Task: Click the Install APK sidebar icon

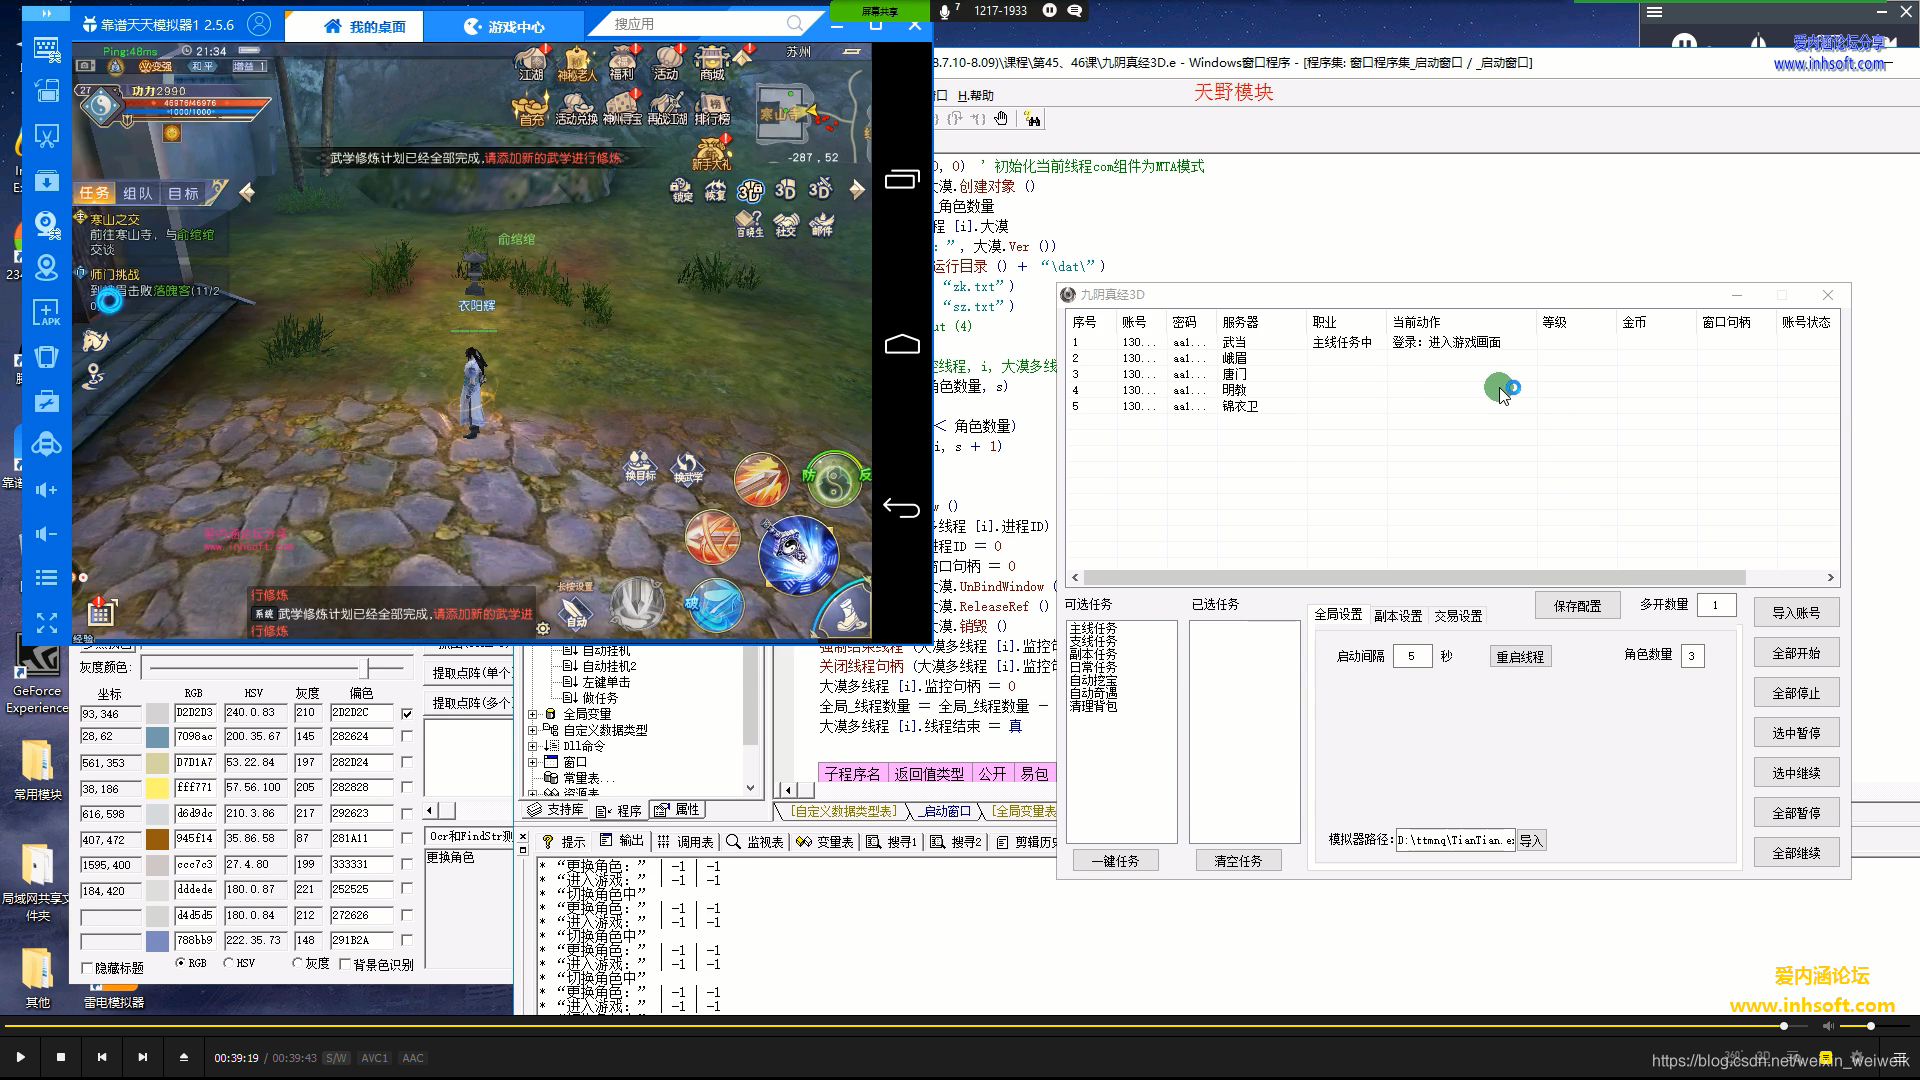Action: coord(46,313)
